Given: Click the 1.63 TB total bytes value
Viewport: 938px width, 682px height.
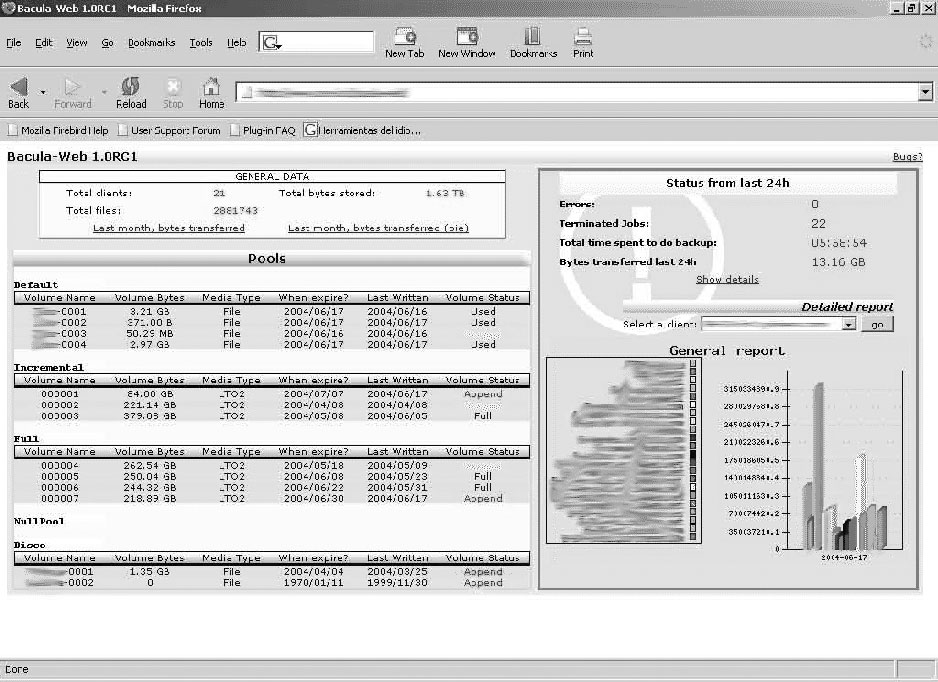Looking at the screenshot, I should tap(444, 193).
